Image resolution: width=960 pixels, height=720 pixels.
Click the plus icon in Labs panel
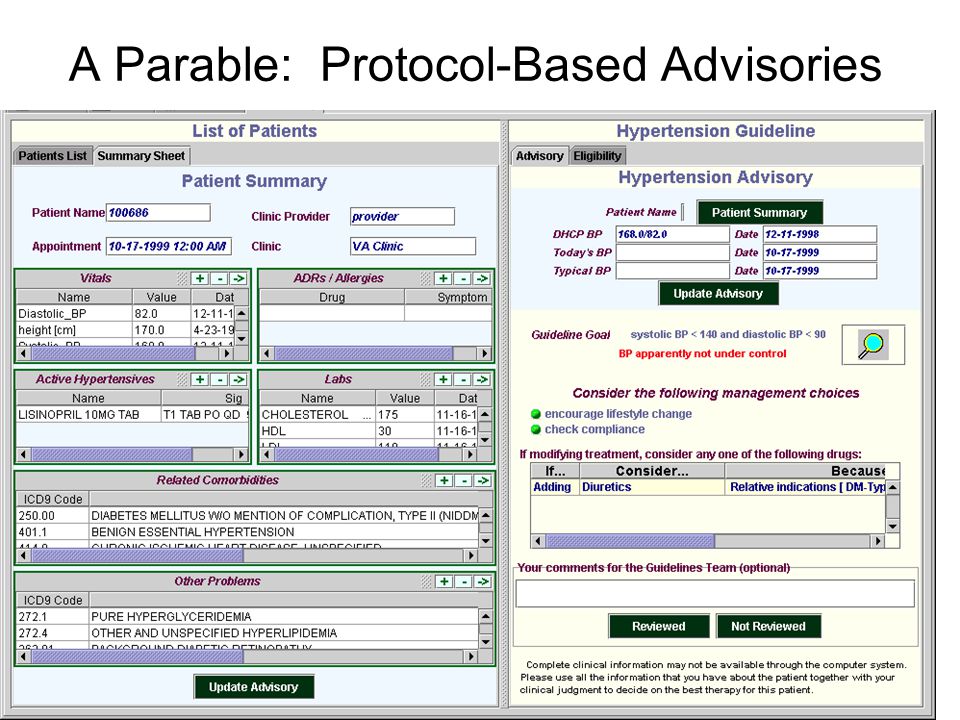443,380
